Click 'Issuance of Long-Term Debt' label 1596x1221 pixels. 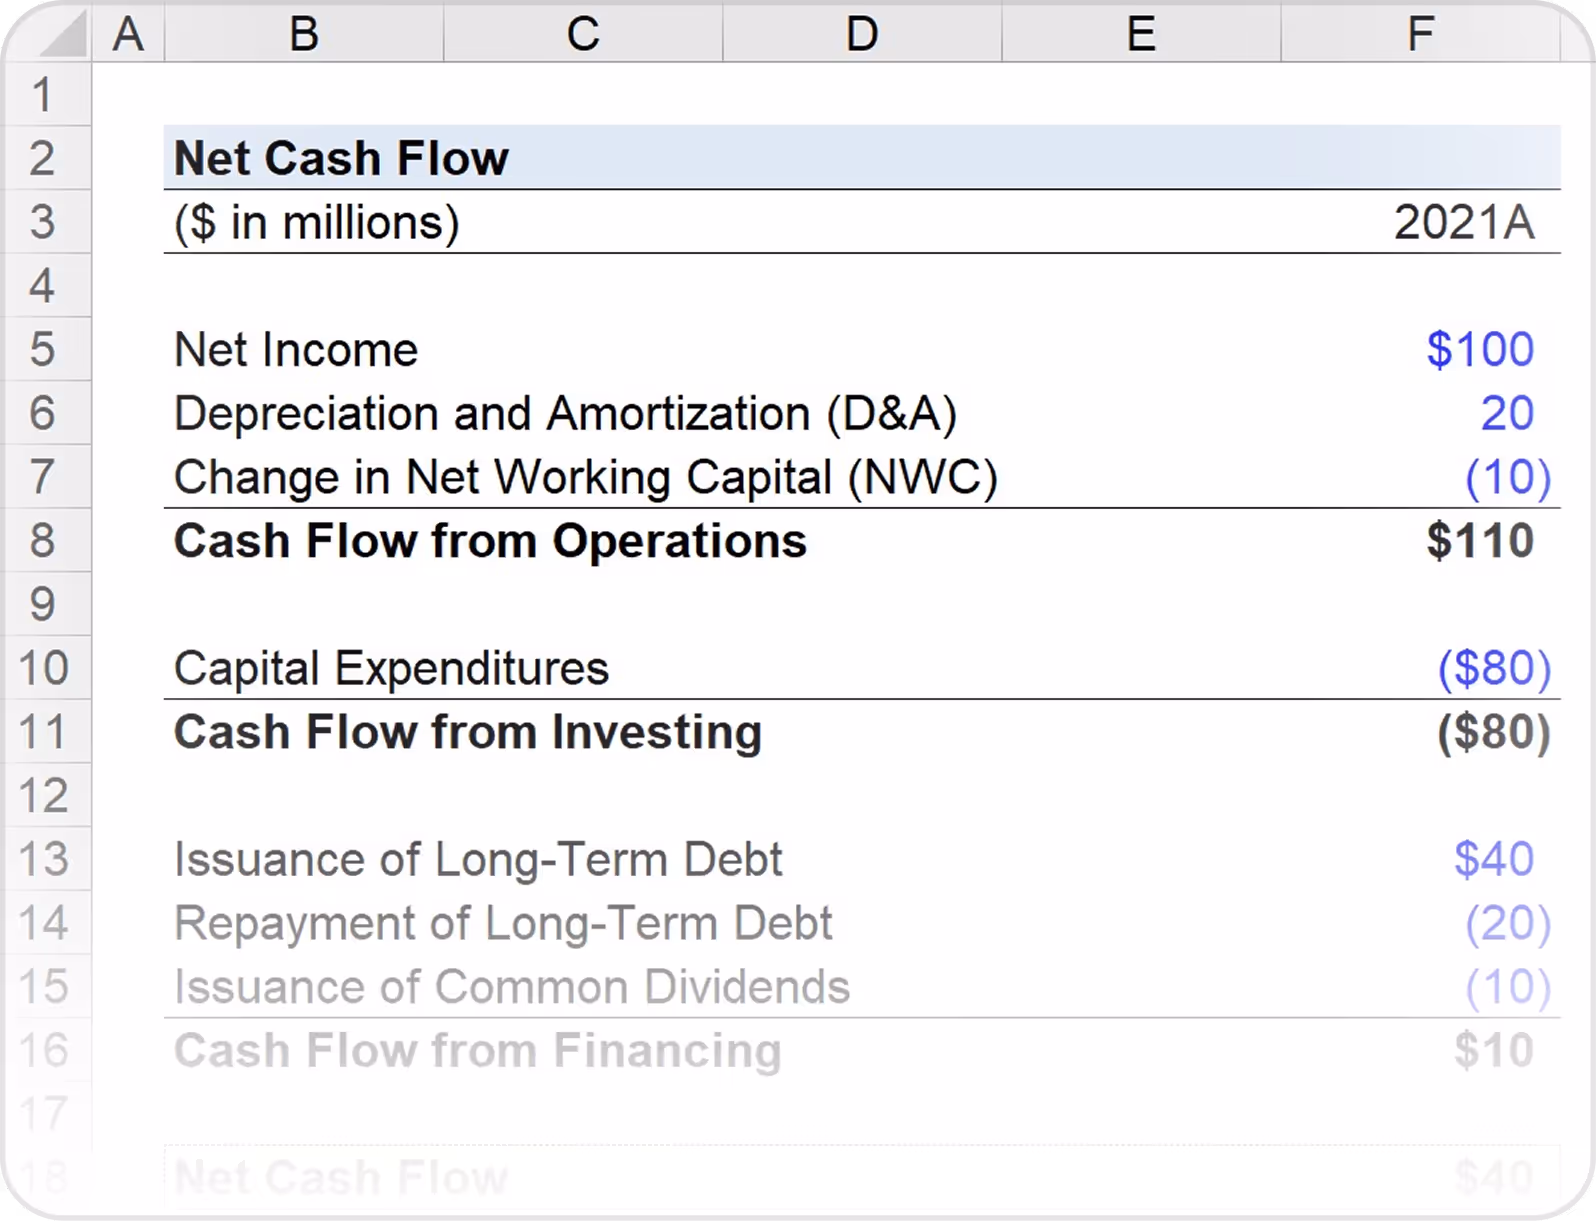click(478, 860)
